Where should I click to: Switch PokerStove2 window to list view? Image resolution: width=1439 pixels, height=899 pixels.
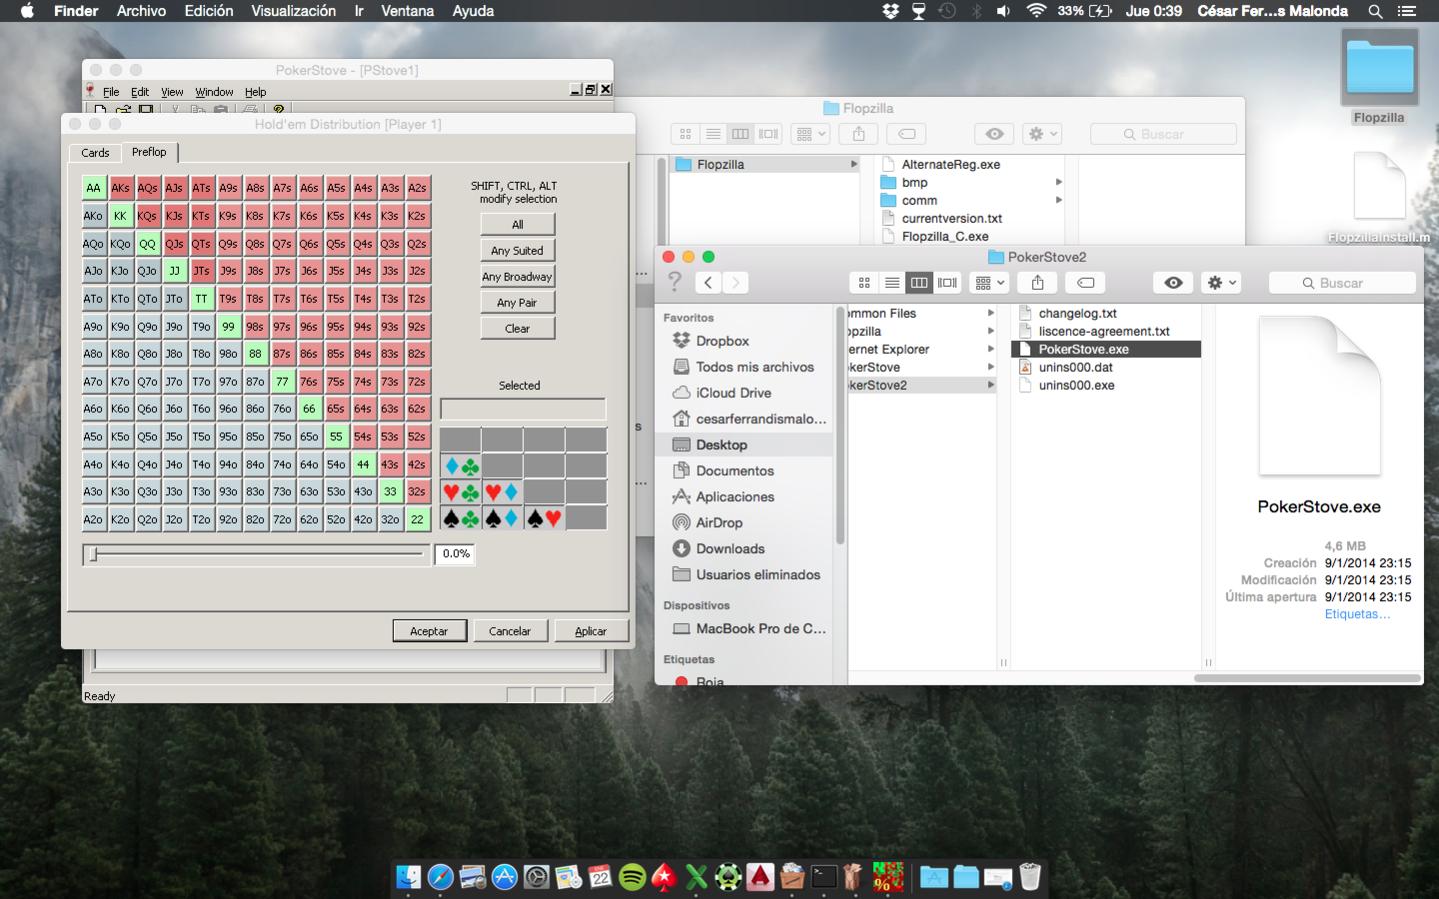click(892, 283)
